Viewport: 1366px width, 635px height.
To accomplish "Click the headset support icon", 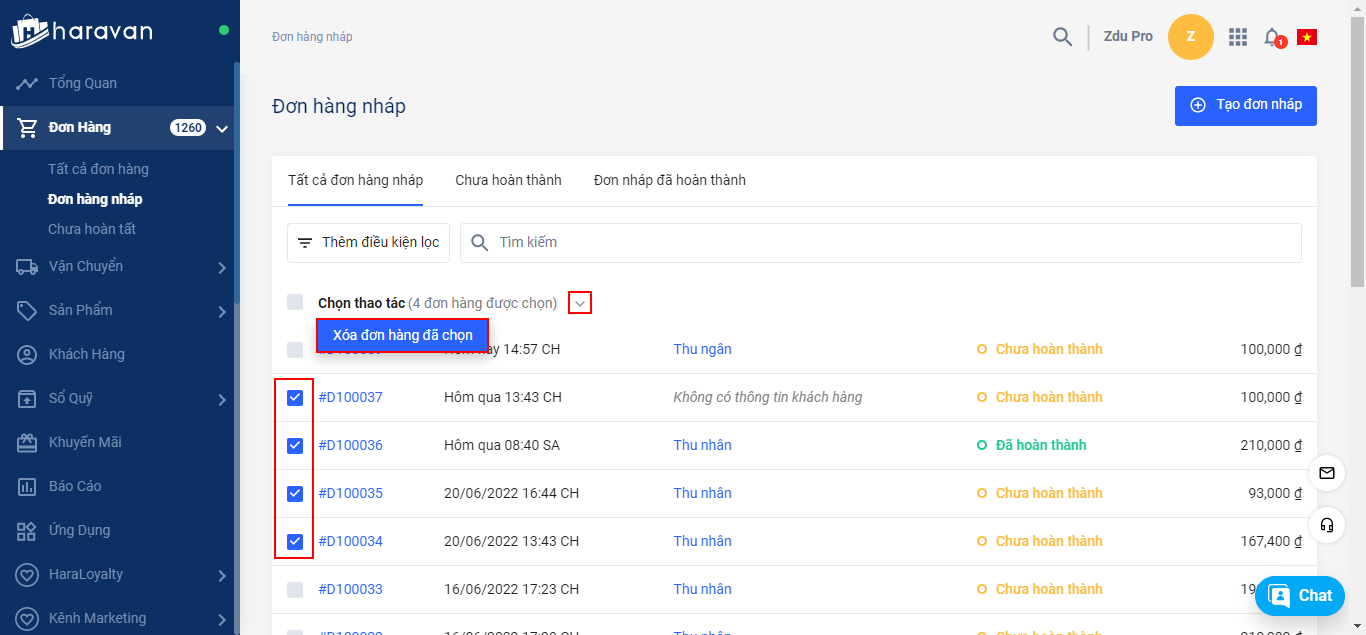I will coord(1326,525).
